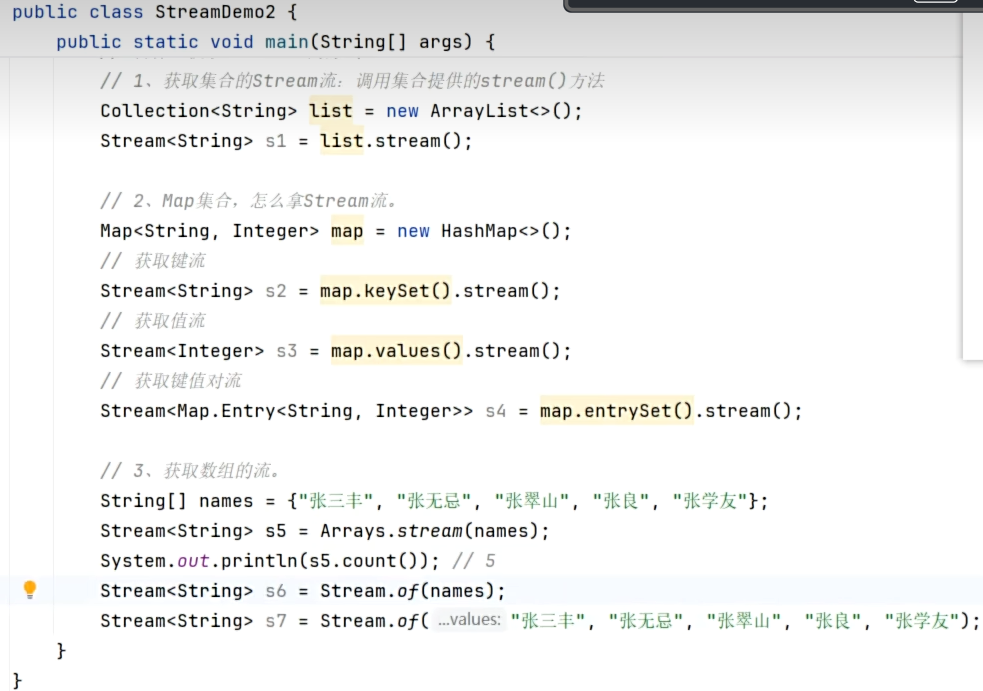Click the comment '// 获取值流'

tap(153, 321)
